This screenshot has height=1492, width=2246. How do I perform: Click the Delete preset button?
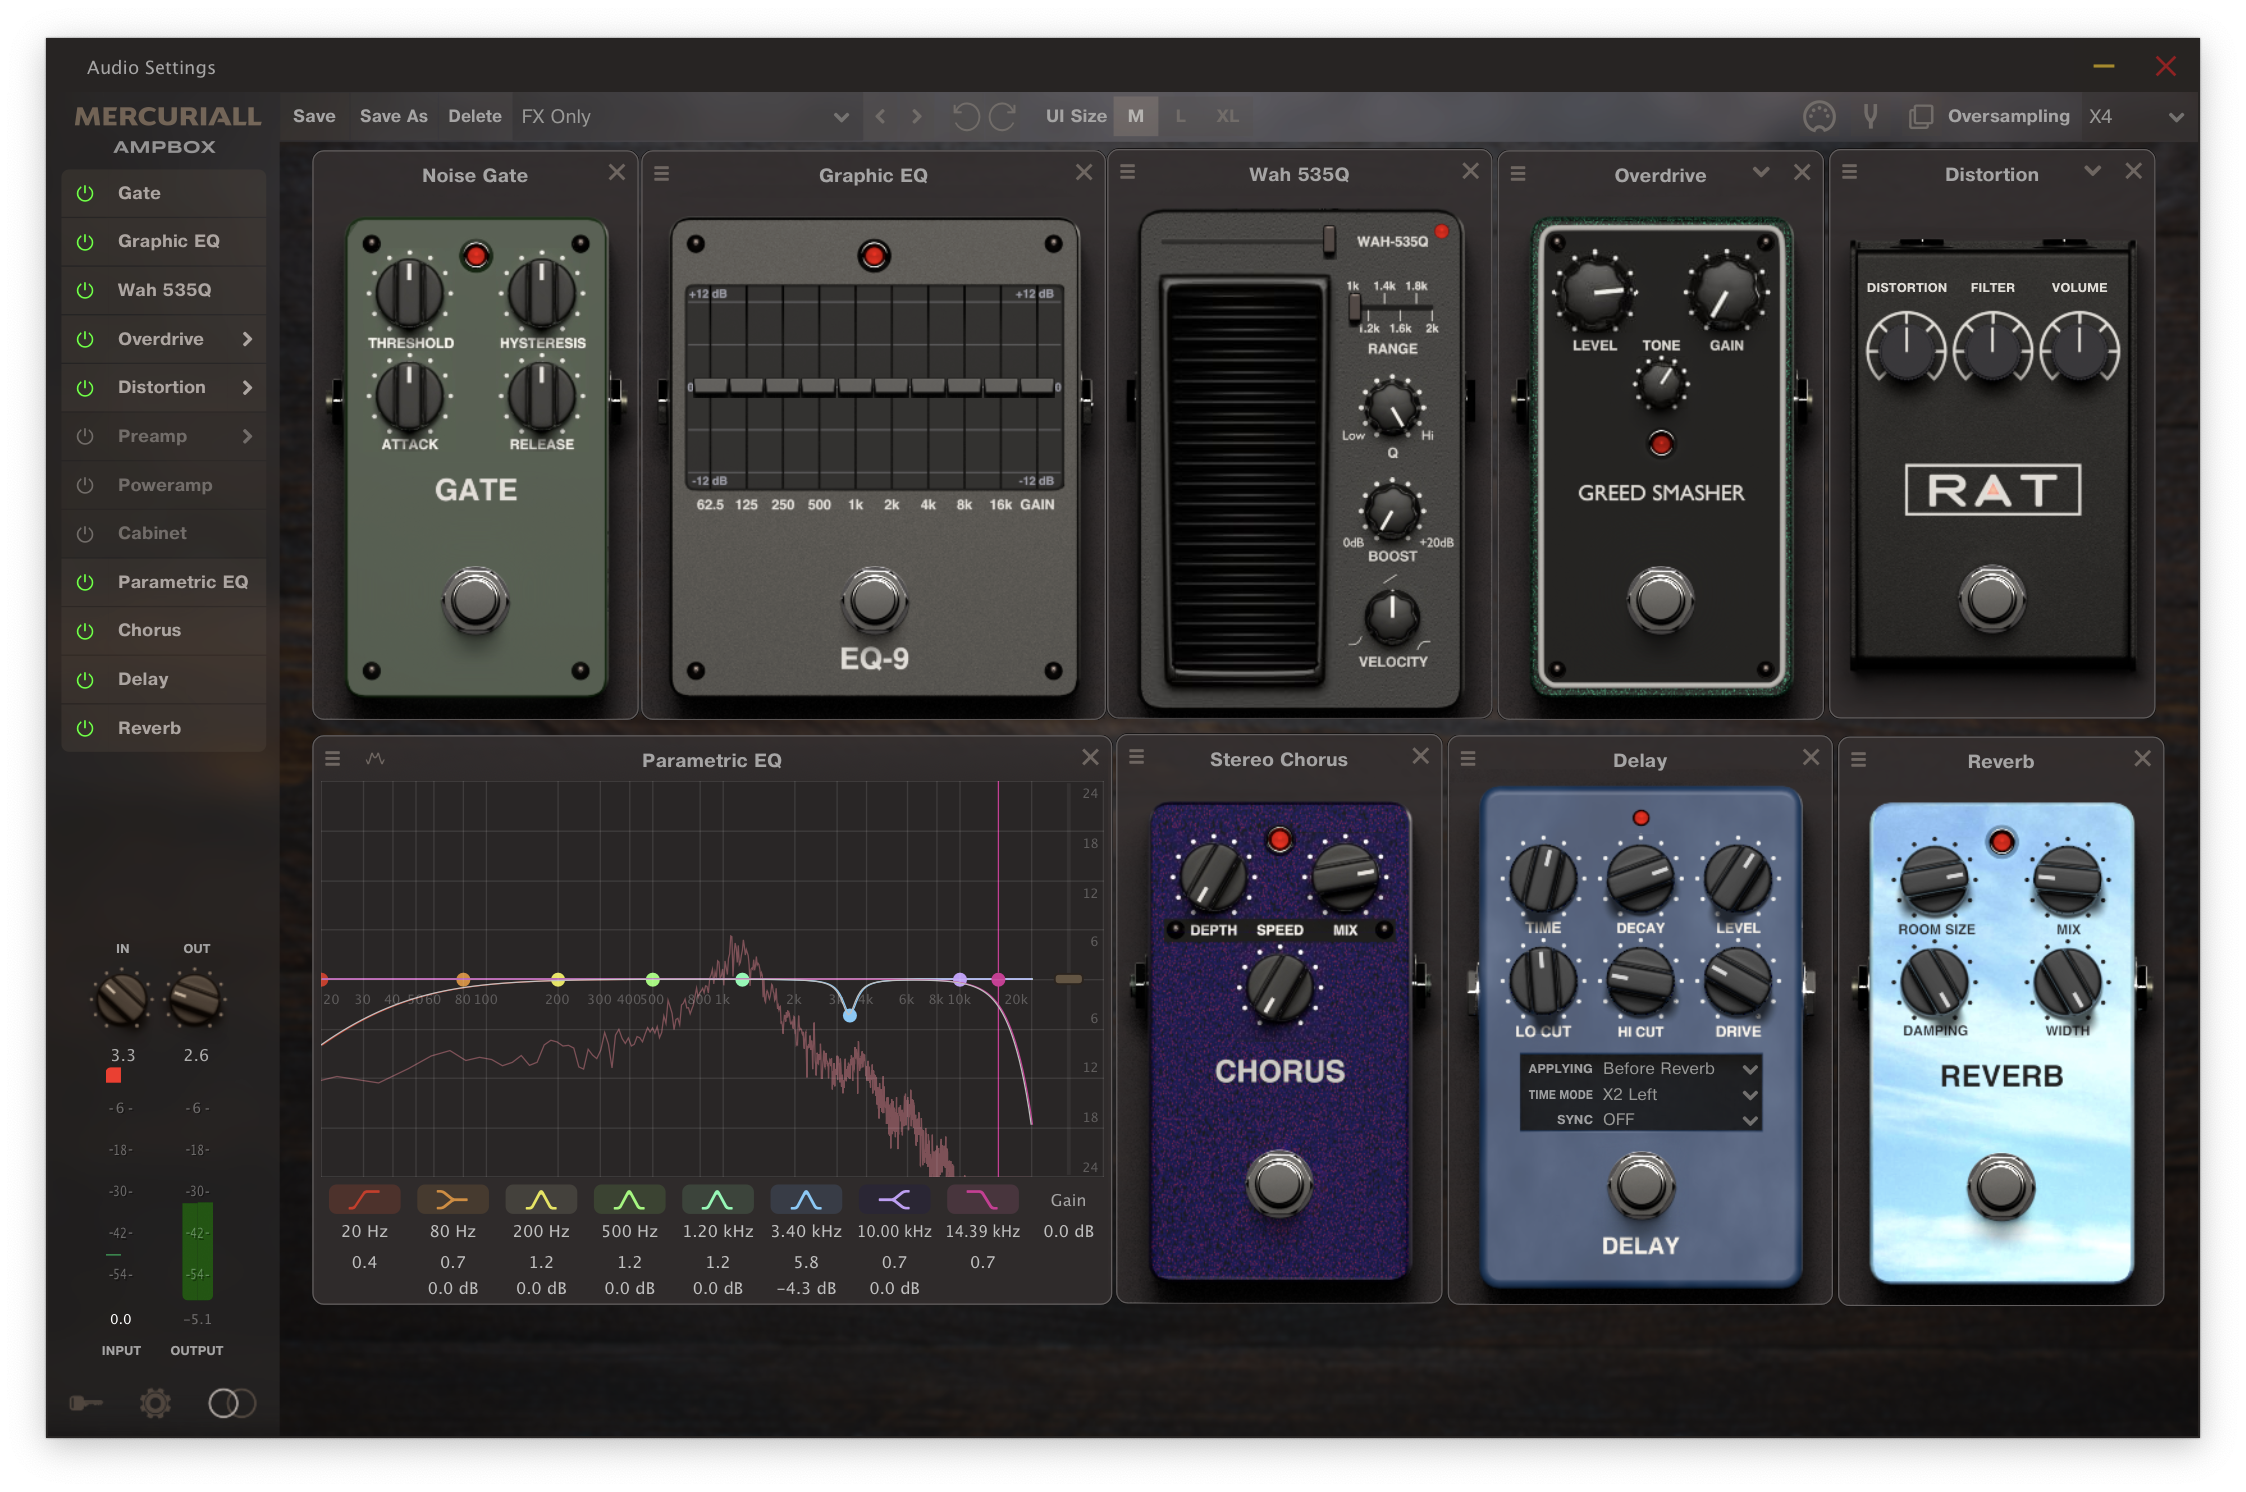(474, 117)
